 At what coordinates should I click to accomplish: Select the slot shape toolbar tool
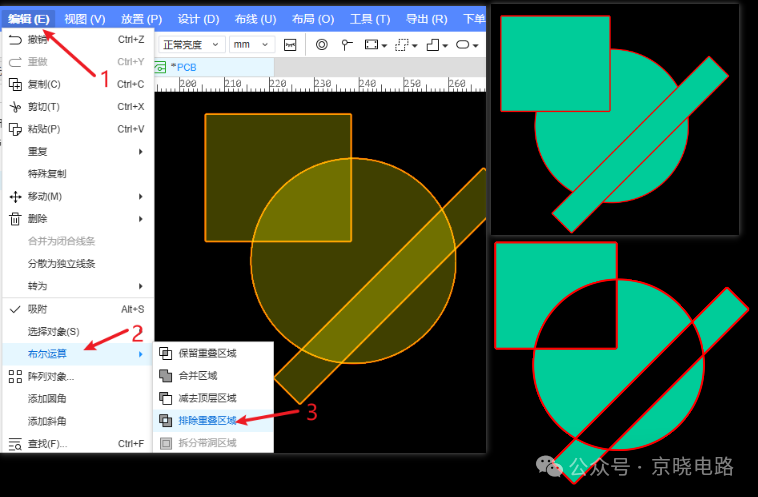(x=463, y=45)
